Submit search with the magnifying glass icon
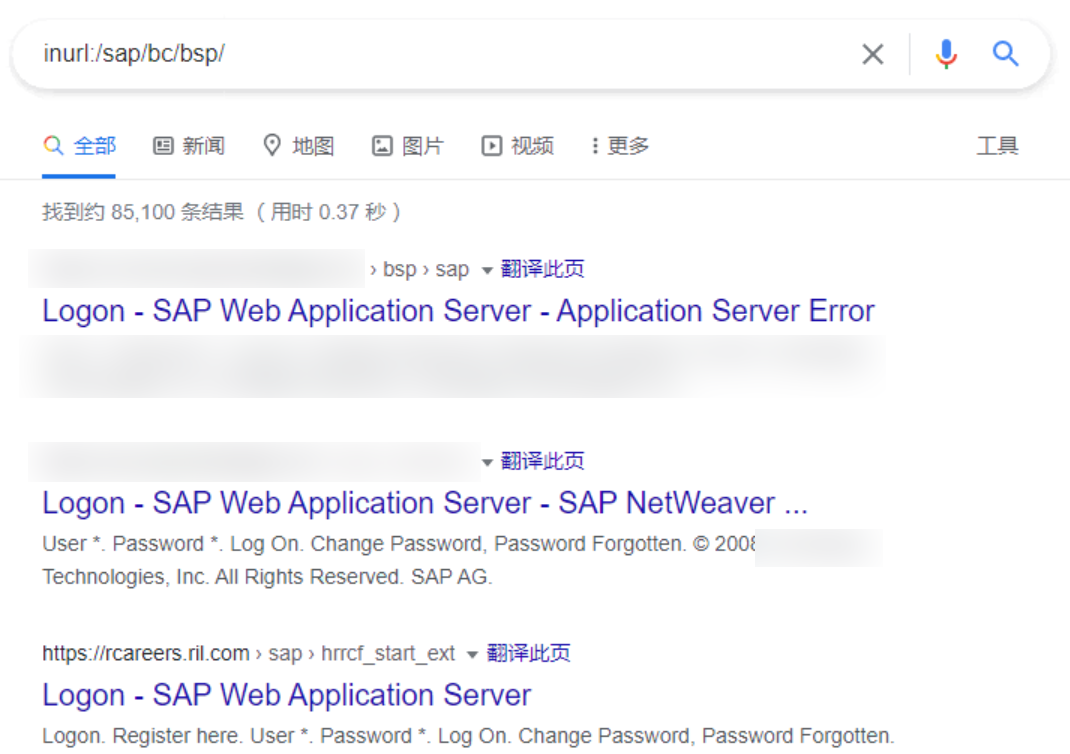Screen dimensions: 1070x754 pyautogui.click(x=1005, y=53)
